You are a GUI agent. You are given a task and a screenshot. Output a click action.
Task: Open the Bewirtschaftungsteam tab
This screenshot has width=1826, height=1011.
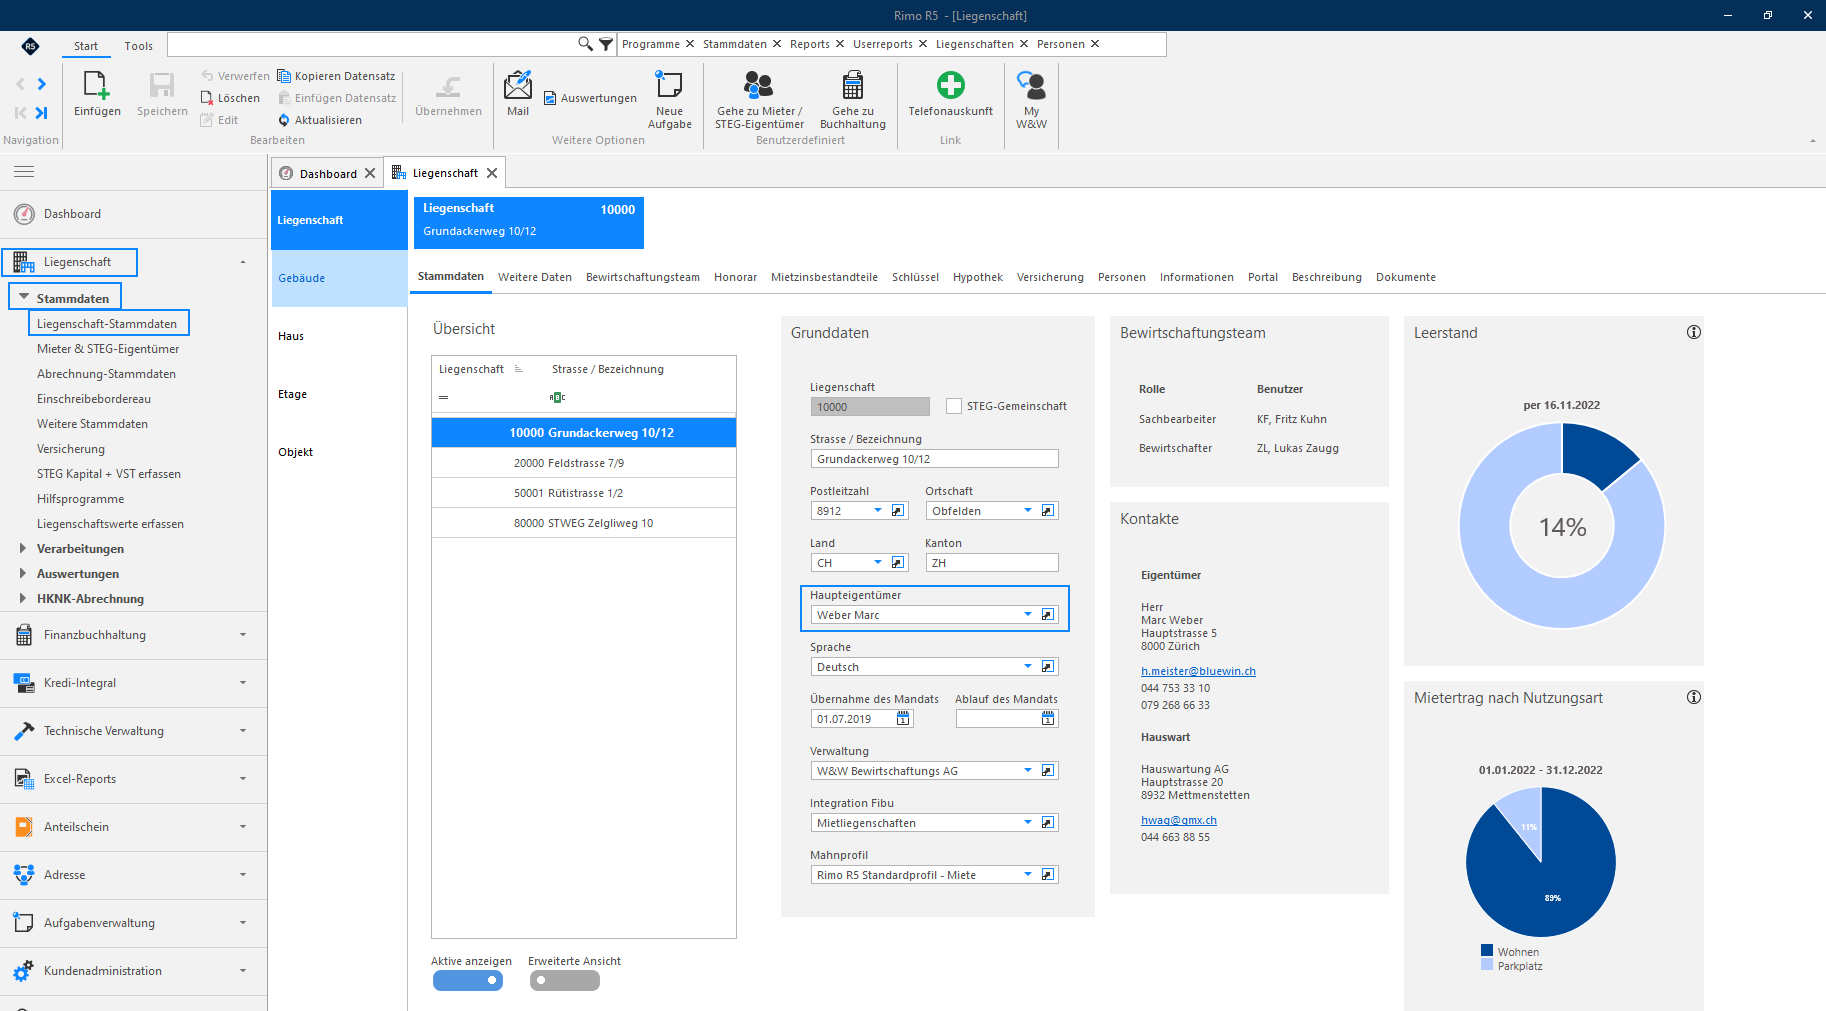click(643, 277)
